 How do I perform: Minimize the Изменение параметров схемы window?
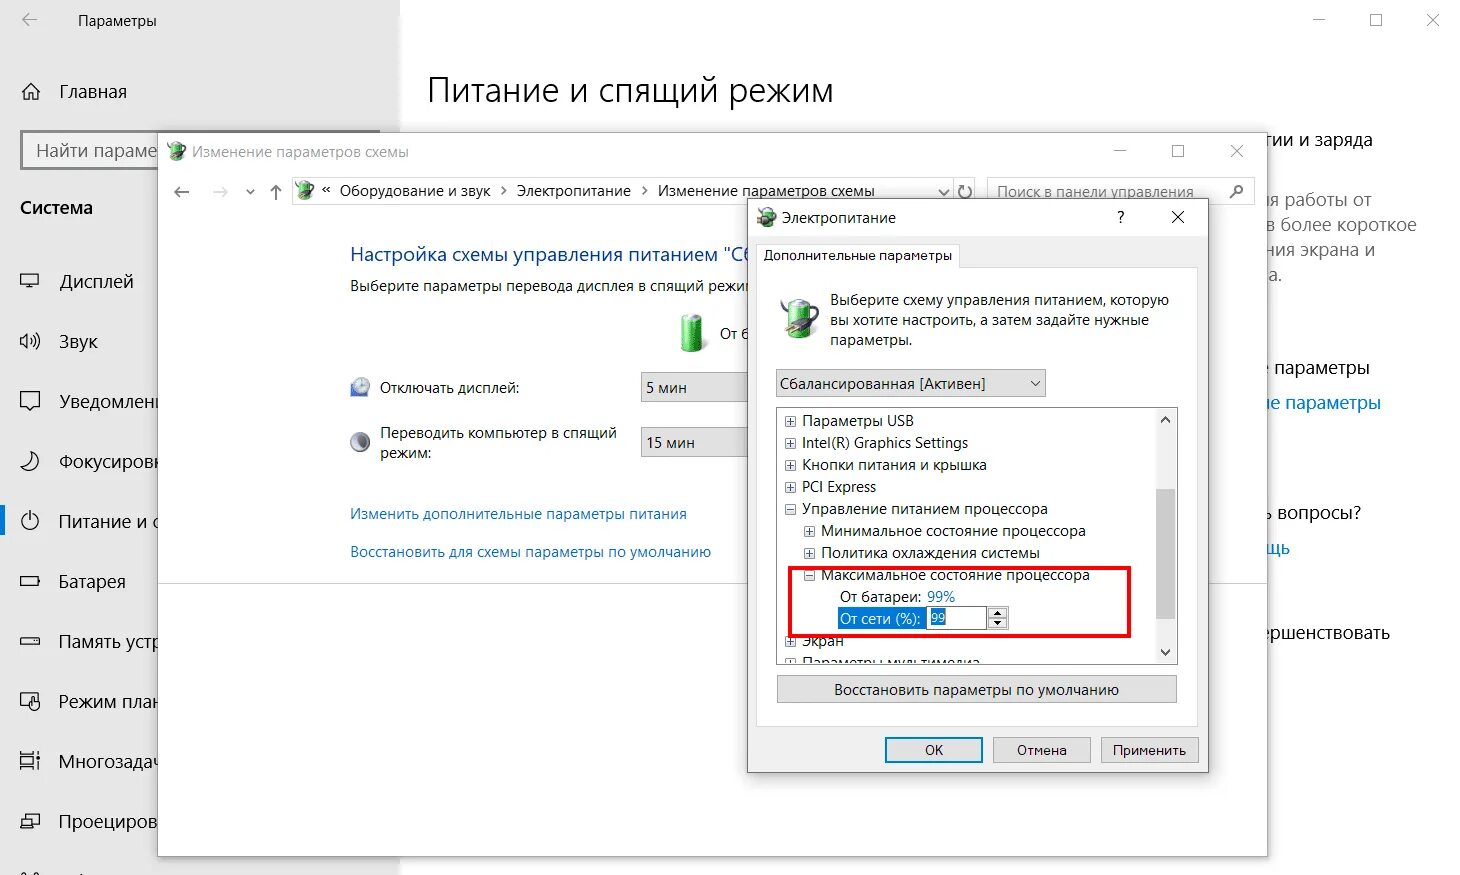click(x=1120, y=151)
